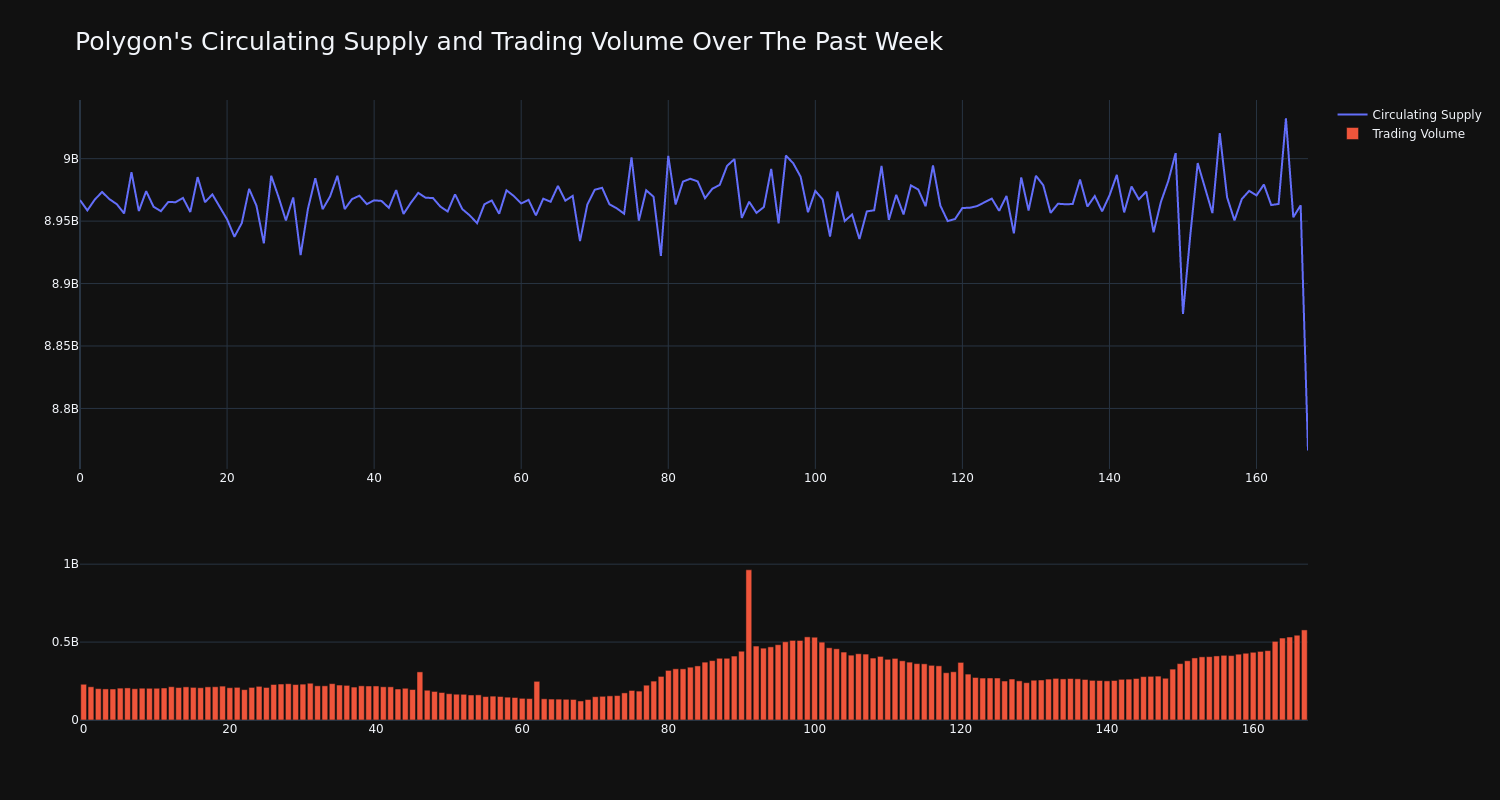Screen dimensions: 1500x800
Task: Click the volume bar spike near 46
Action: pyautogui.click(x=420, y=696)
